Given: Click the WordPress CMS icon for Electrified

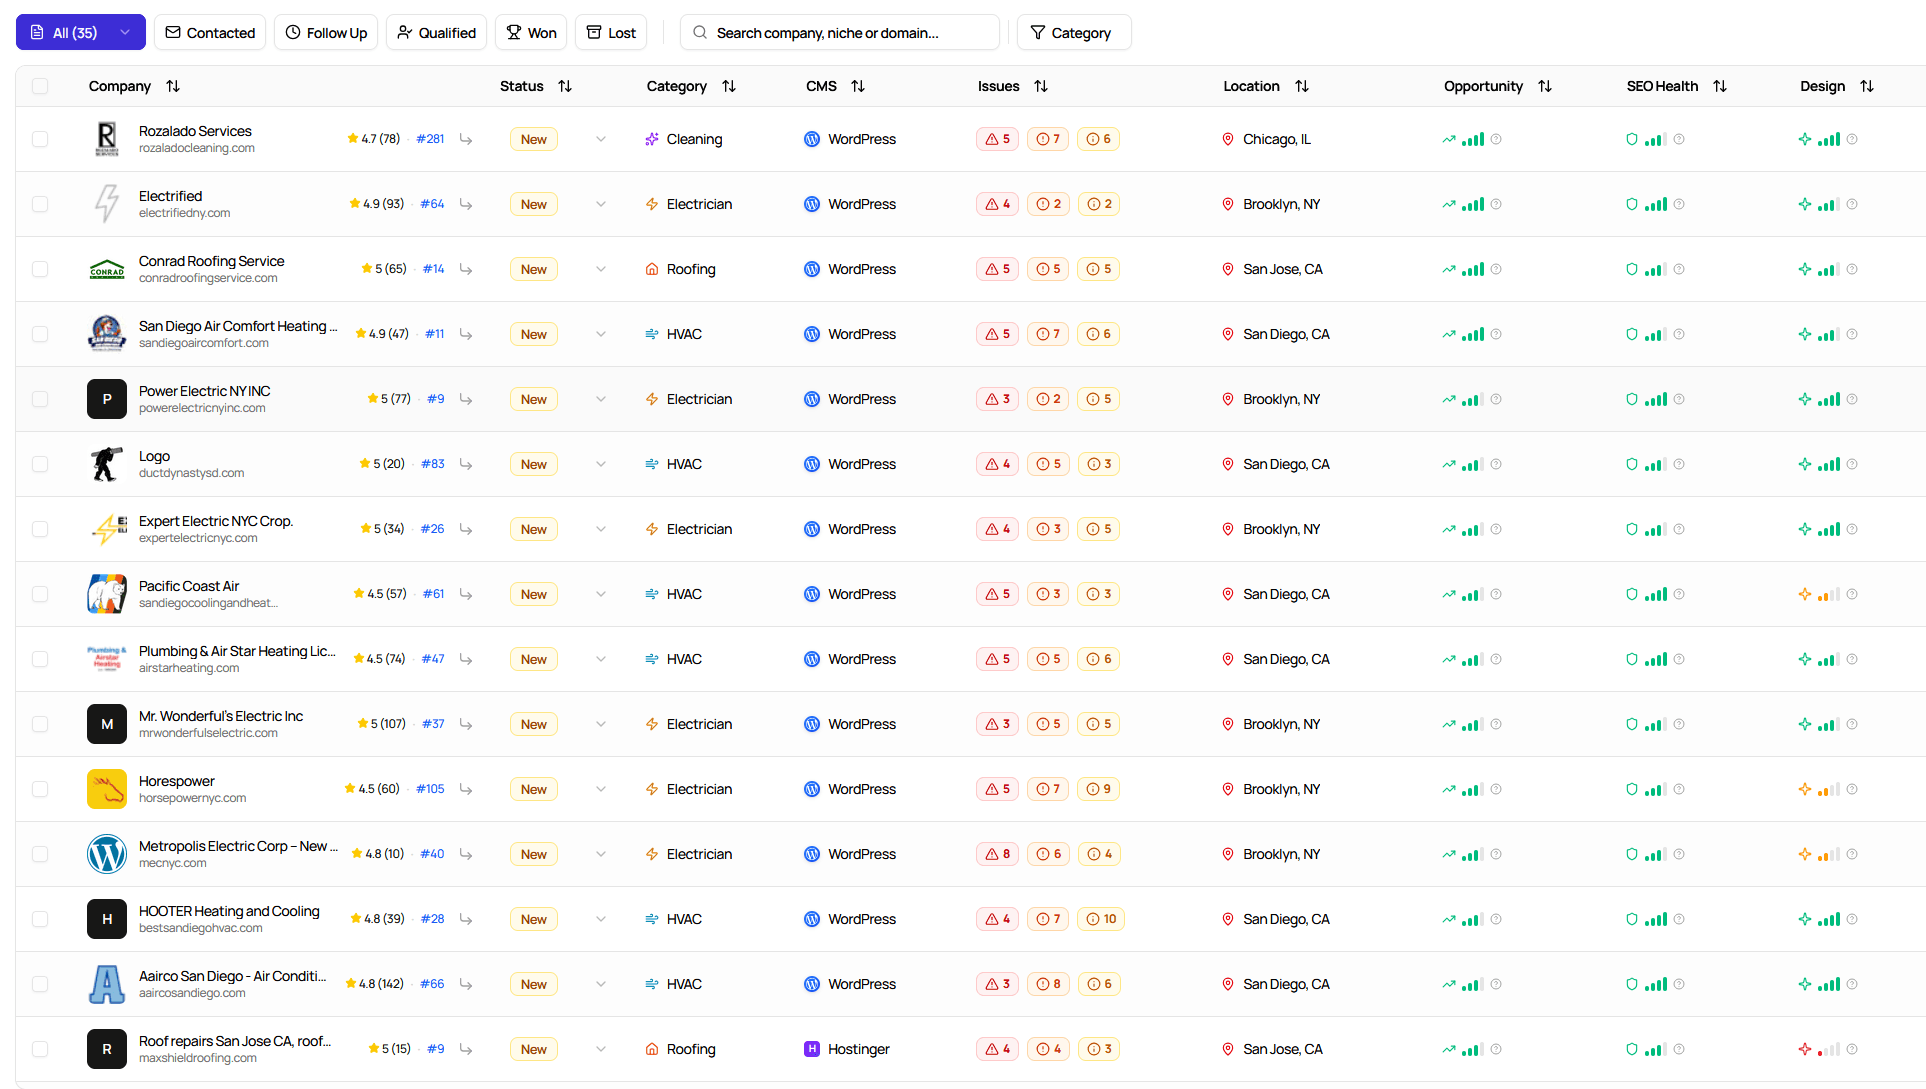Looking at the screenshot, I should 811,203.
